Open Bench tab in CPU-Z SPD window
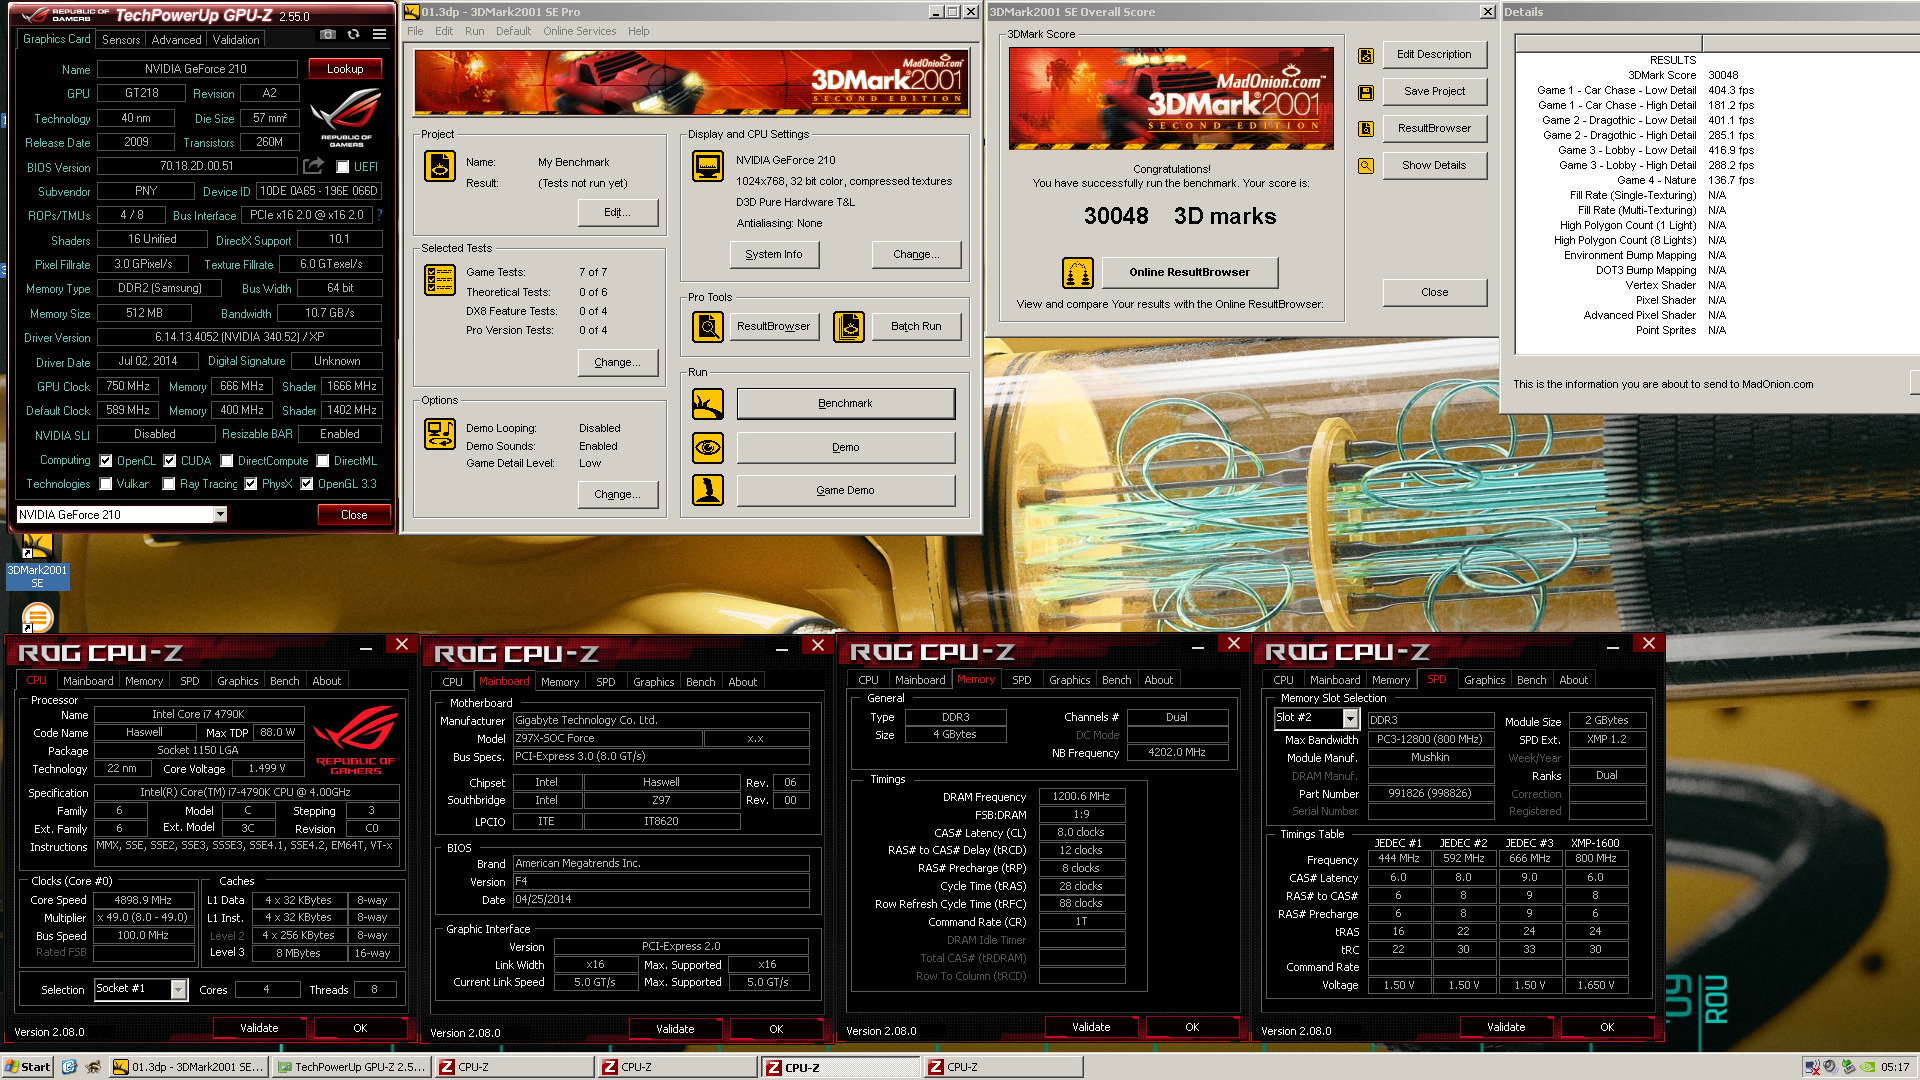Viewport: 1920px width, 1080px height. coord(1531,680)
